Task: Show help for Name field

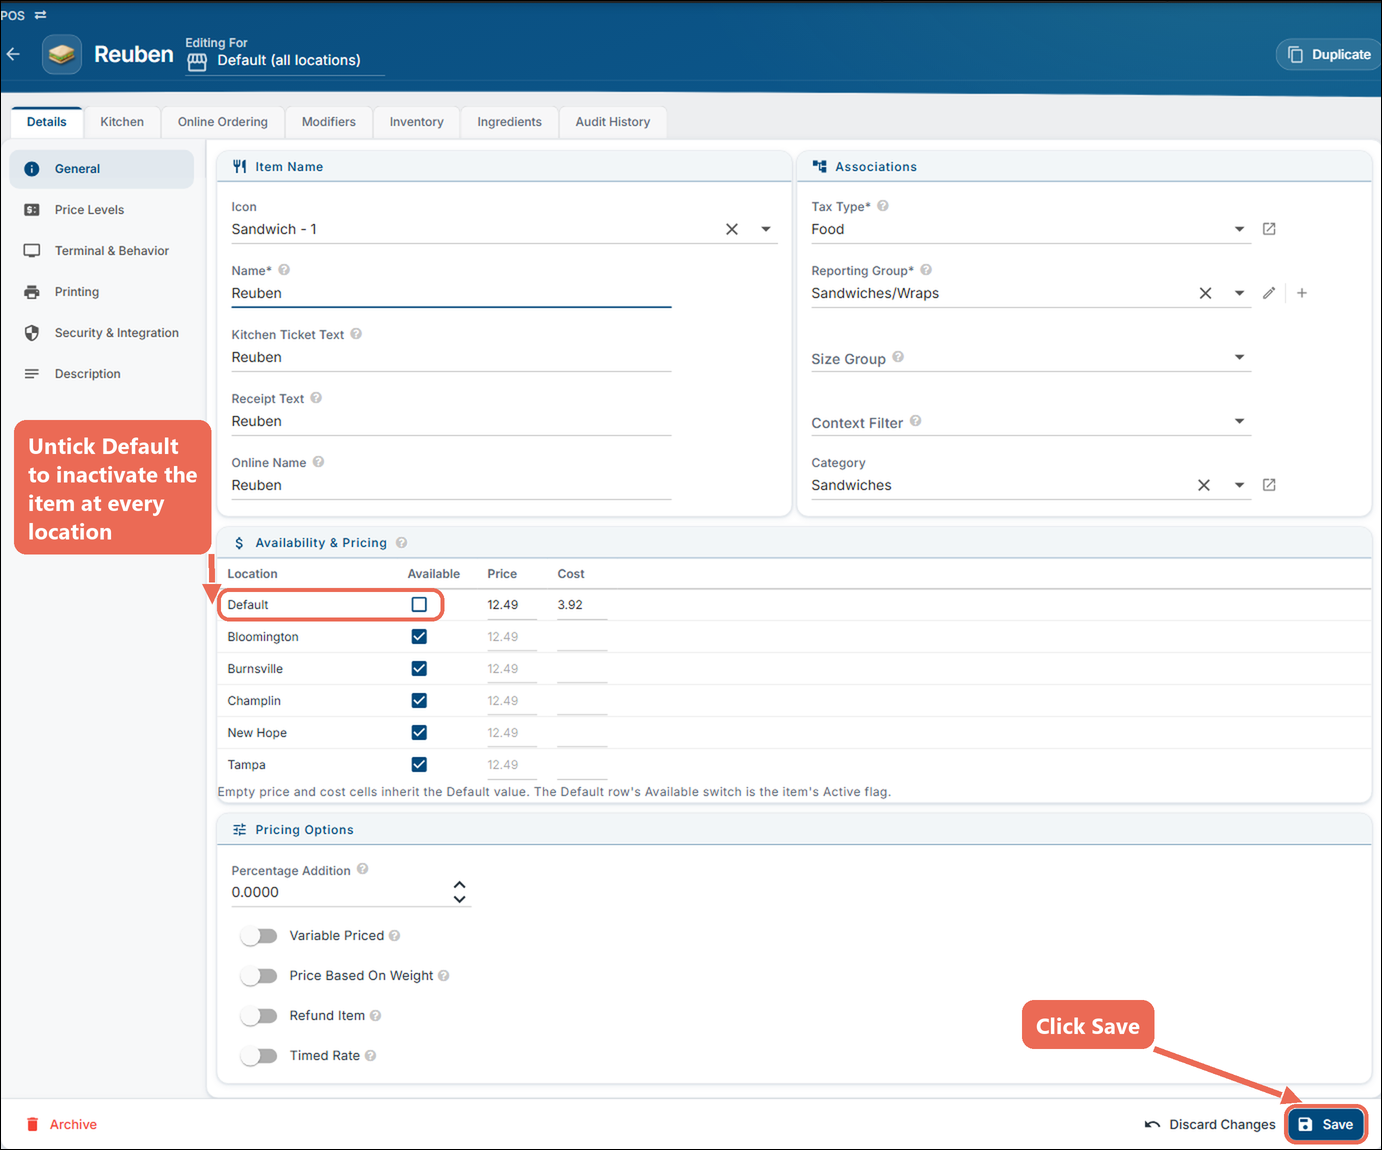Action: click(x=284, y=270)
